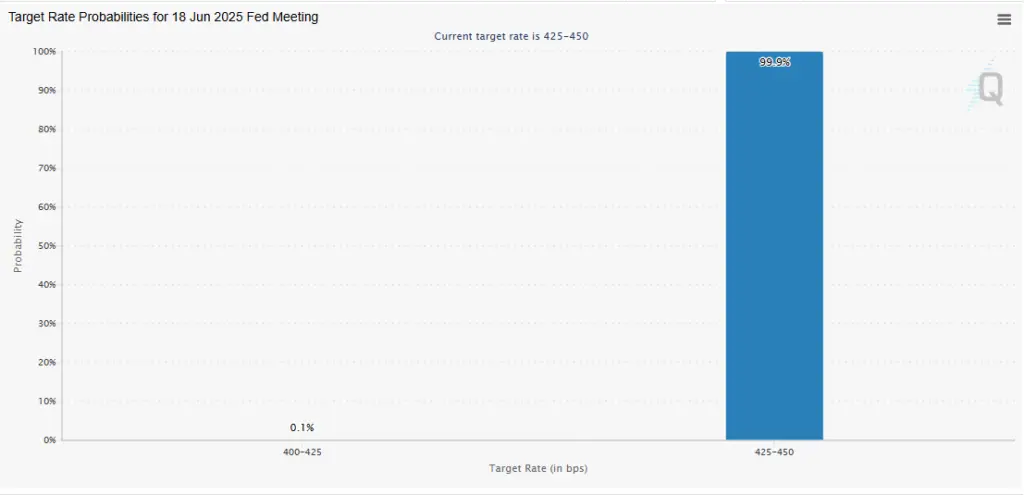Click the 50% y-axis tick label

[45, 246]
